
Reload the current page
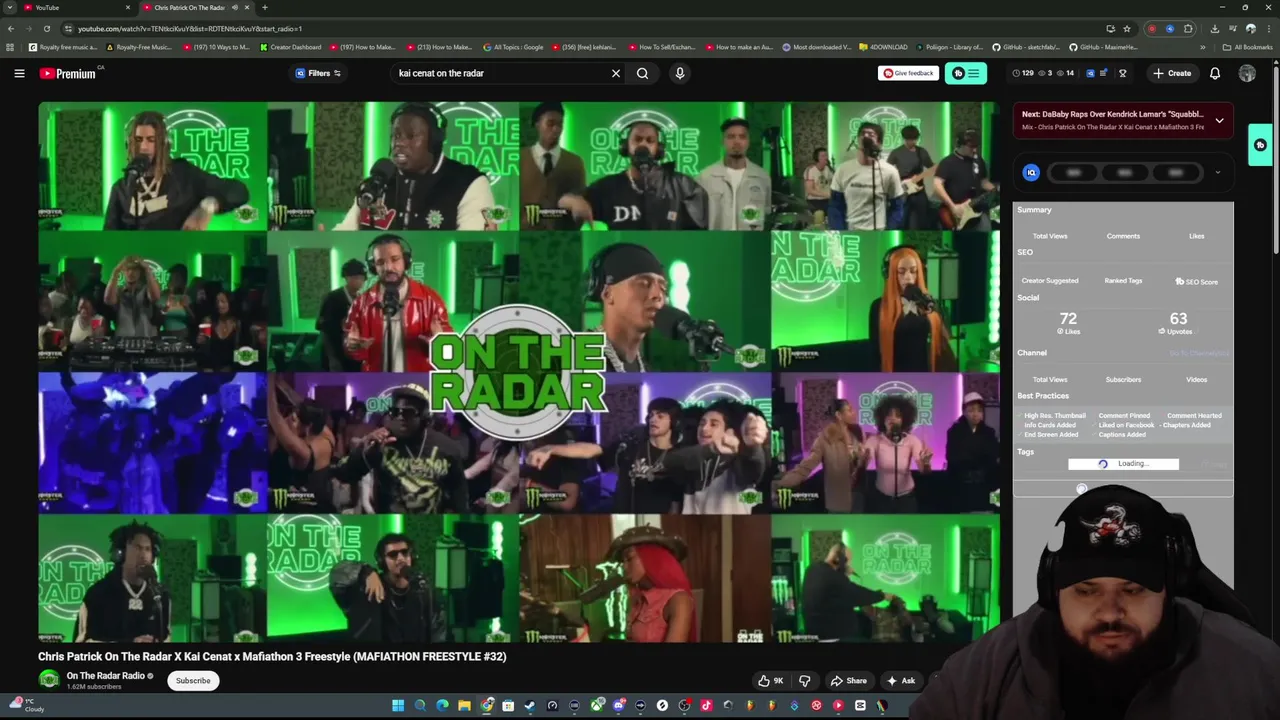pyautogui.click(x=46, y=28)
